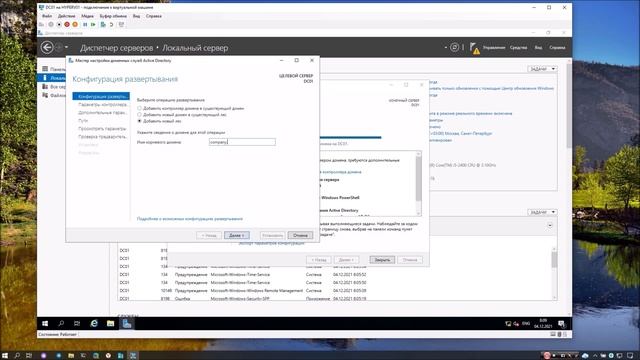Open notifications flag with warning
Screen dimensions: 640x360
(474, 48)
